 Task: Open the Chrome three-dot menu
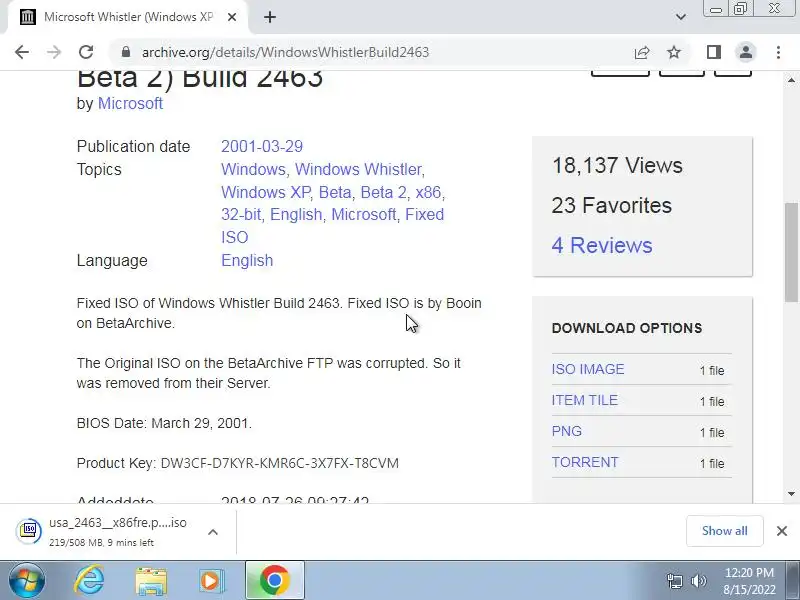click(x=778, y=52)
